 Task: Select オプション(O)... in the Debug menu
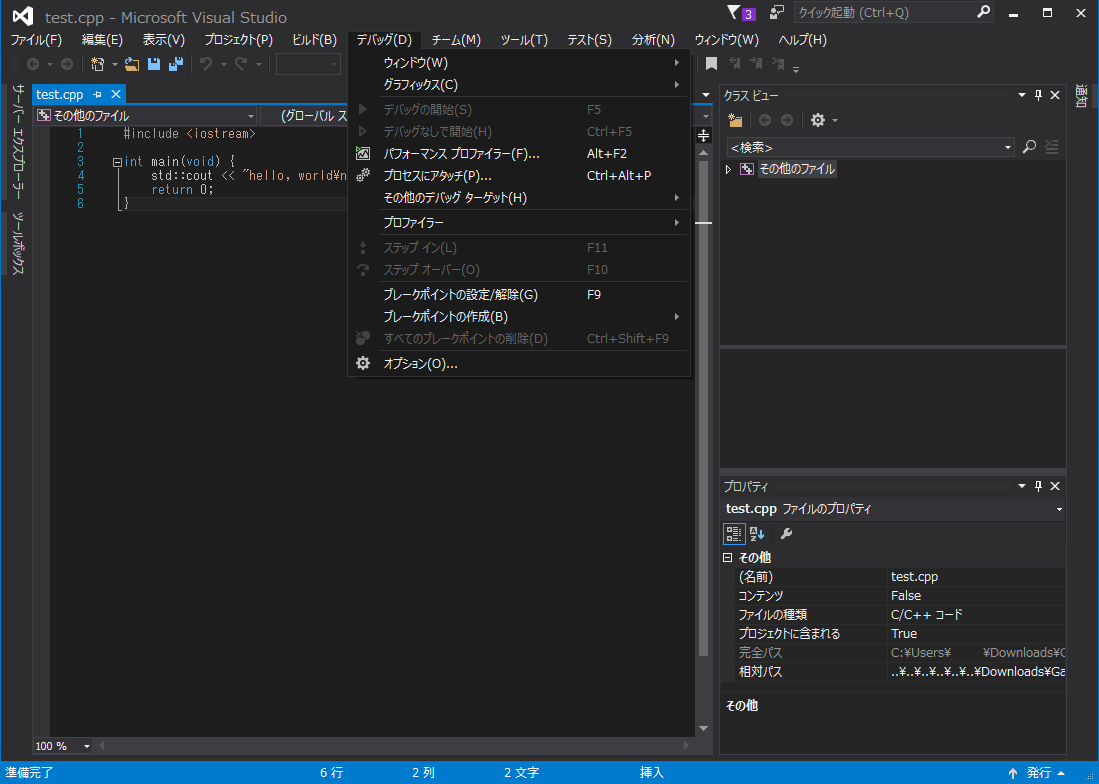click(420, 364)
